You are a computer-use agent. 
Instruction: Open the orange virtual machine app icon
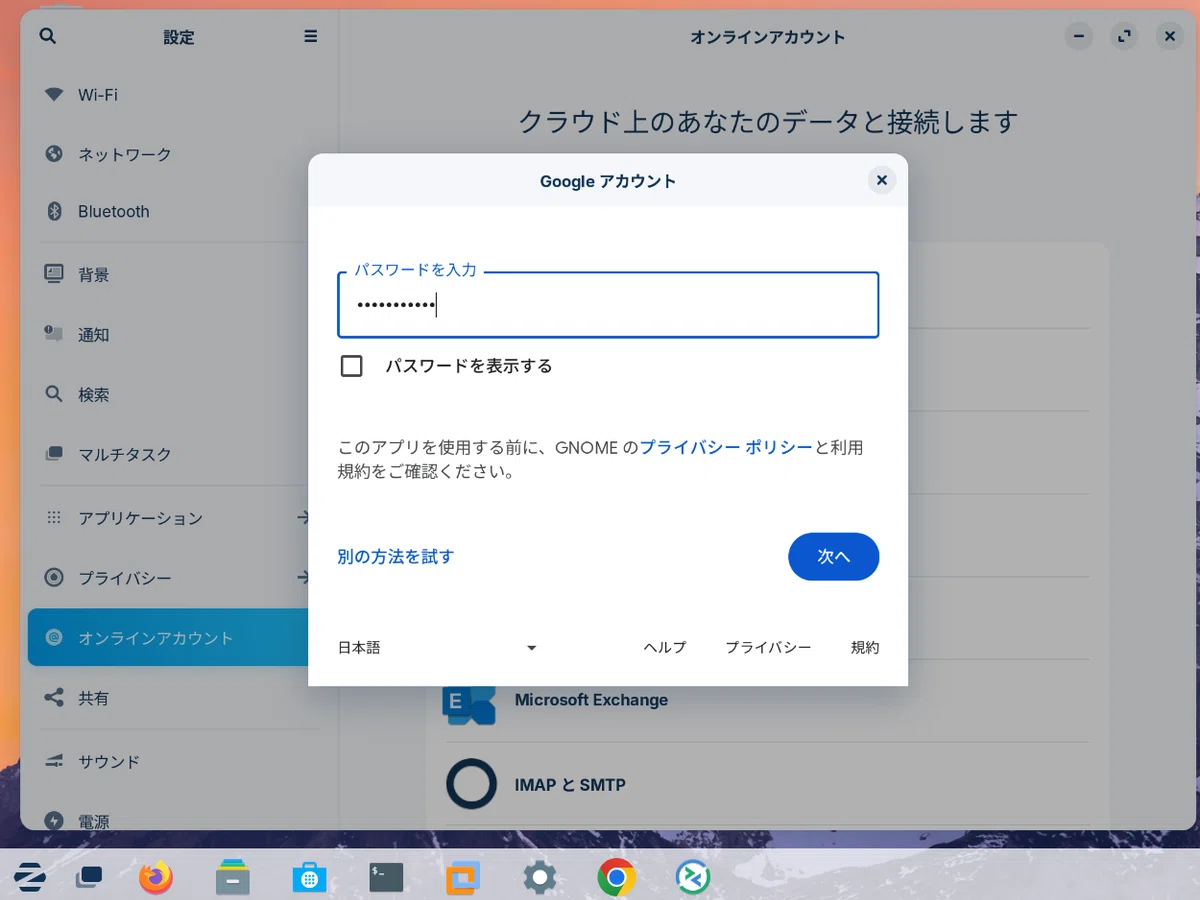click(463, 878)
